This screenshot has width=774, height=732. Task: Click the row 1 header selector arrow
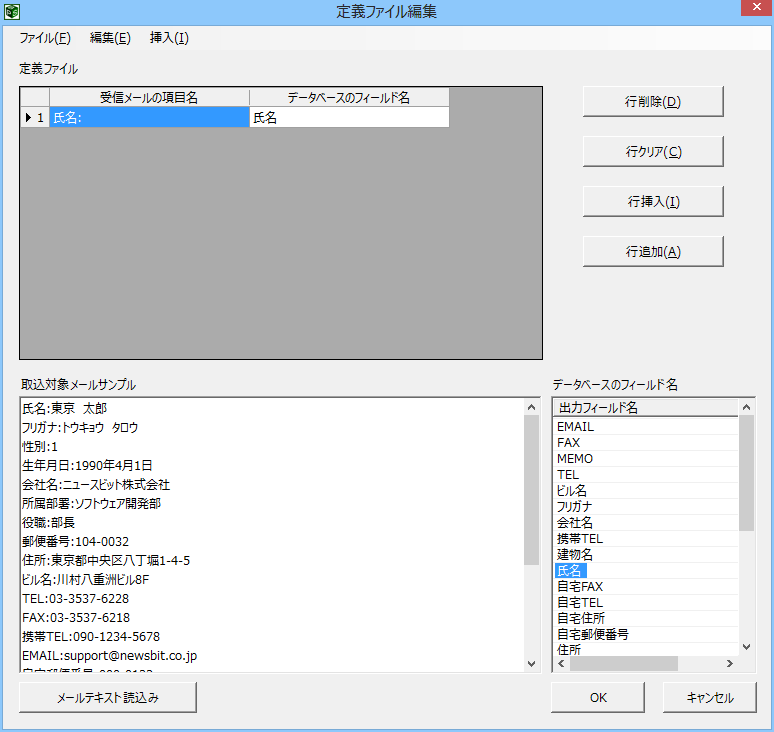[x=35, y=118]
